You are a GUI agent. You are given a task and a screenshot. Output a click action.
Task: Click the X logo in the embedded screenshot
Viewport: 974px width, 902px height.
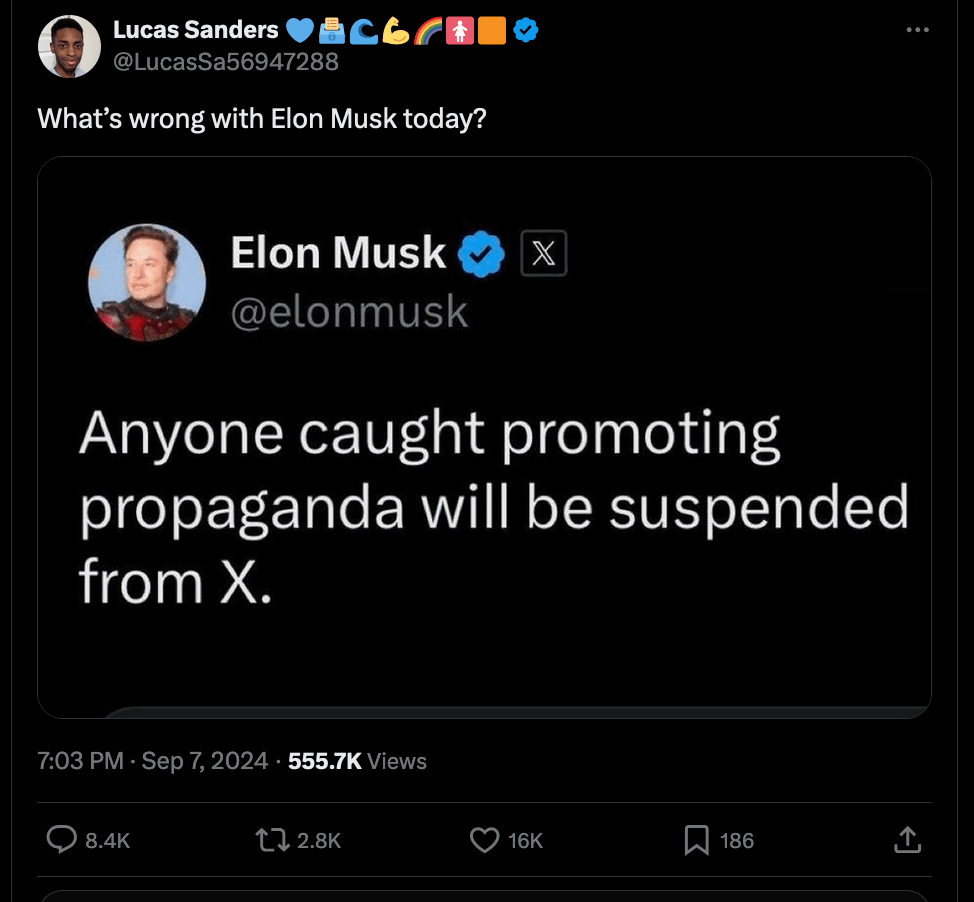(x=545, y=254)
